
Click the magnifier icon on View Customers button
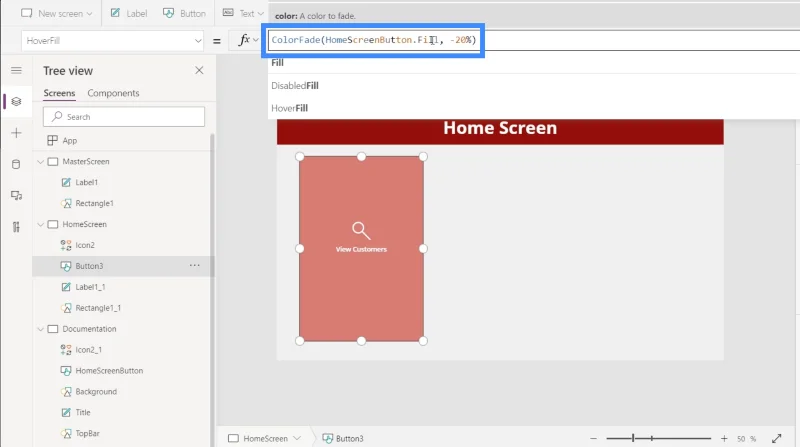(361, 231)
